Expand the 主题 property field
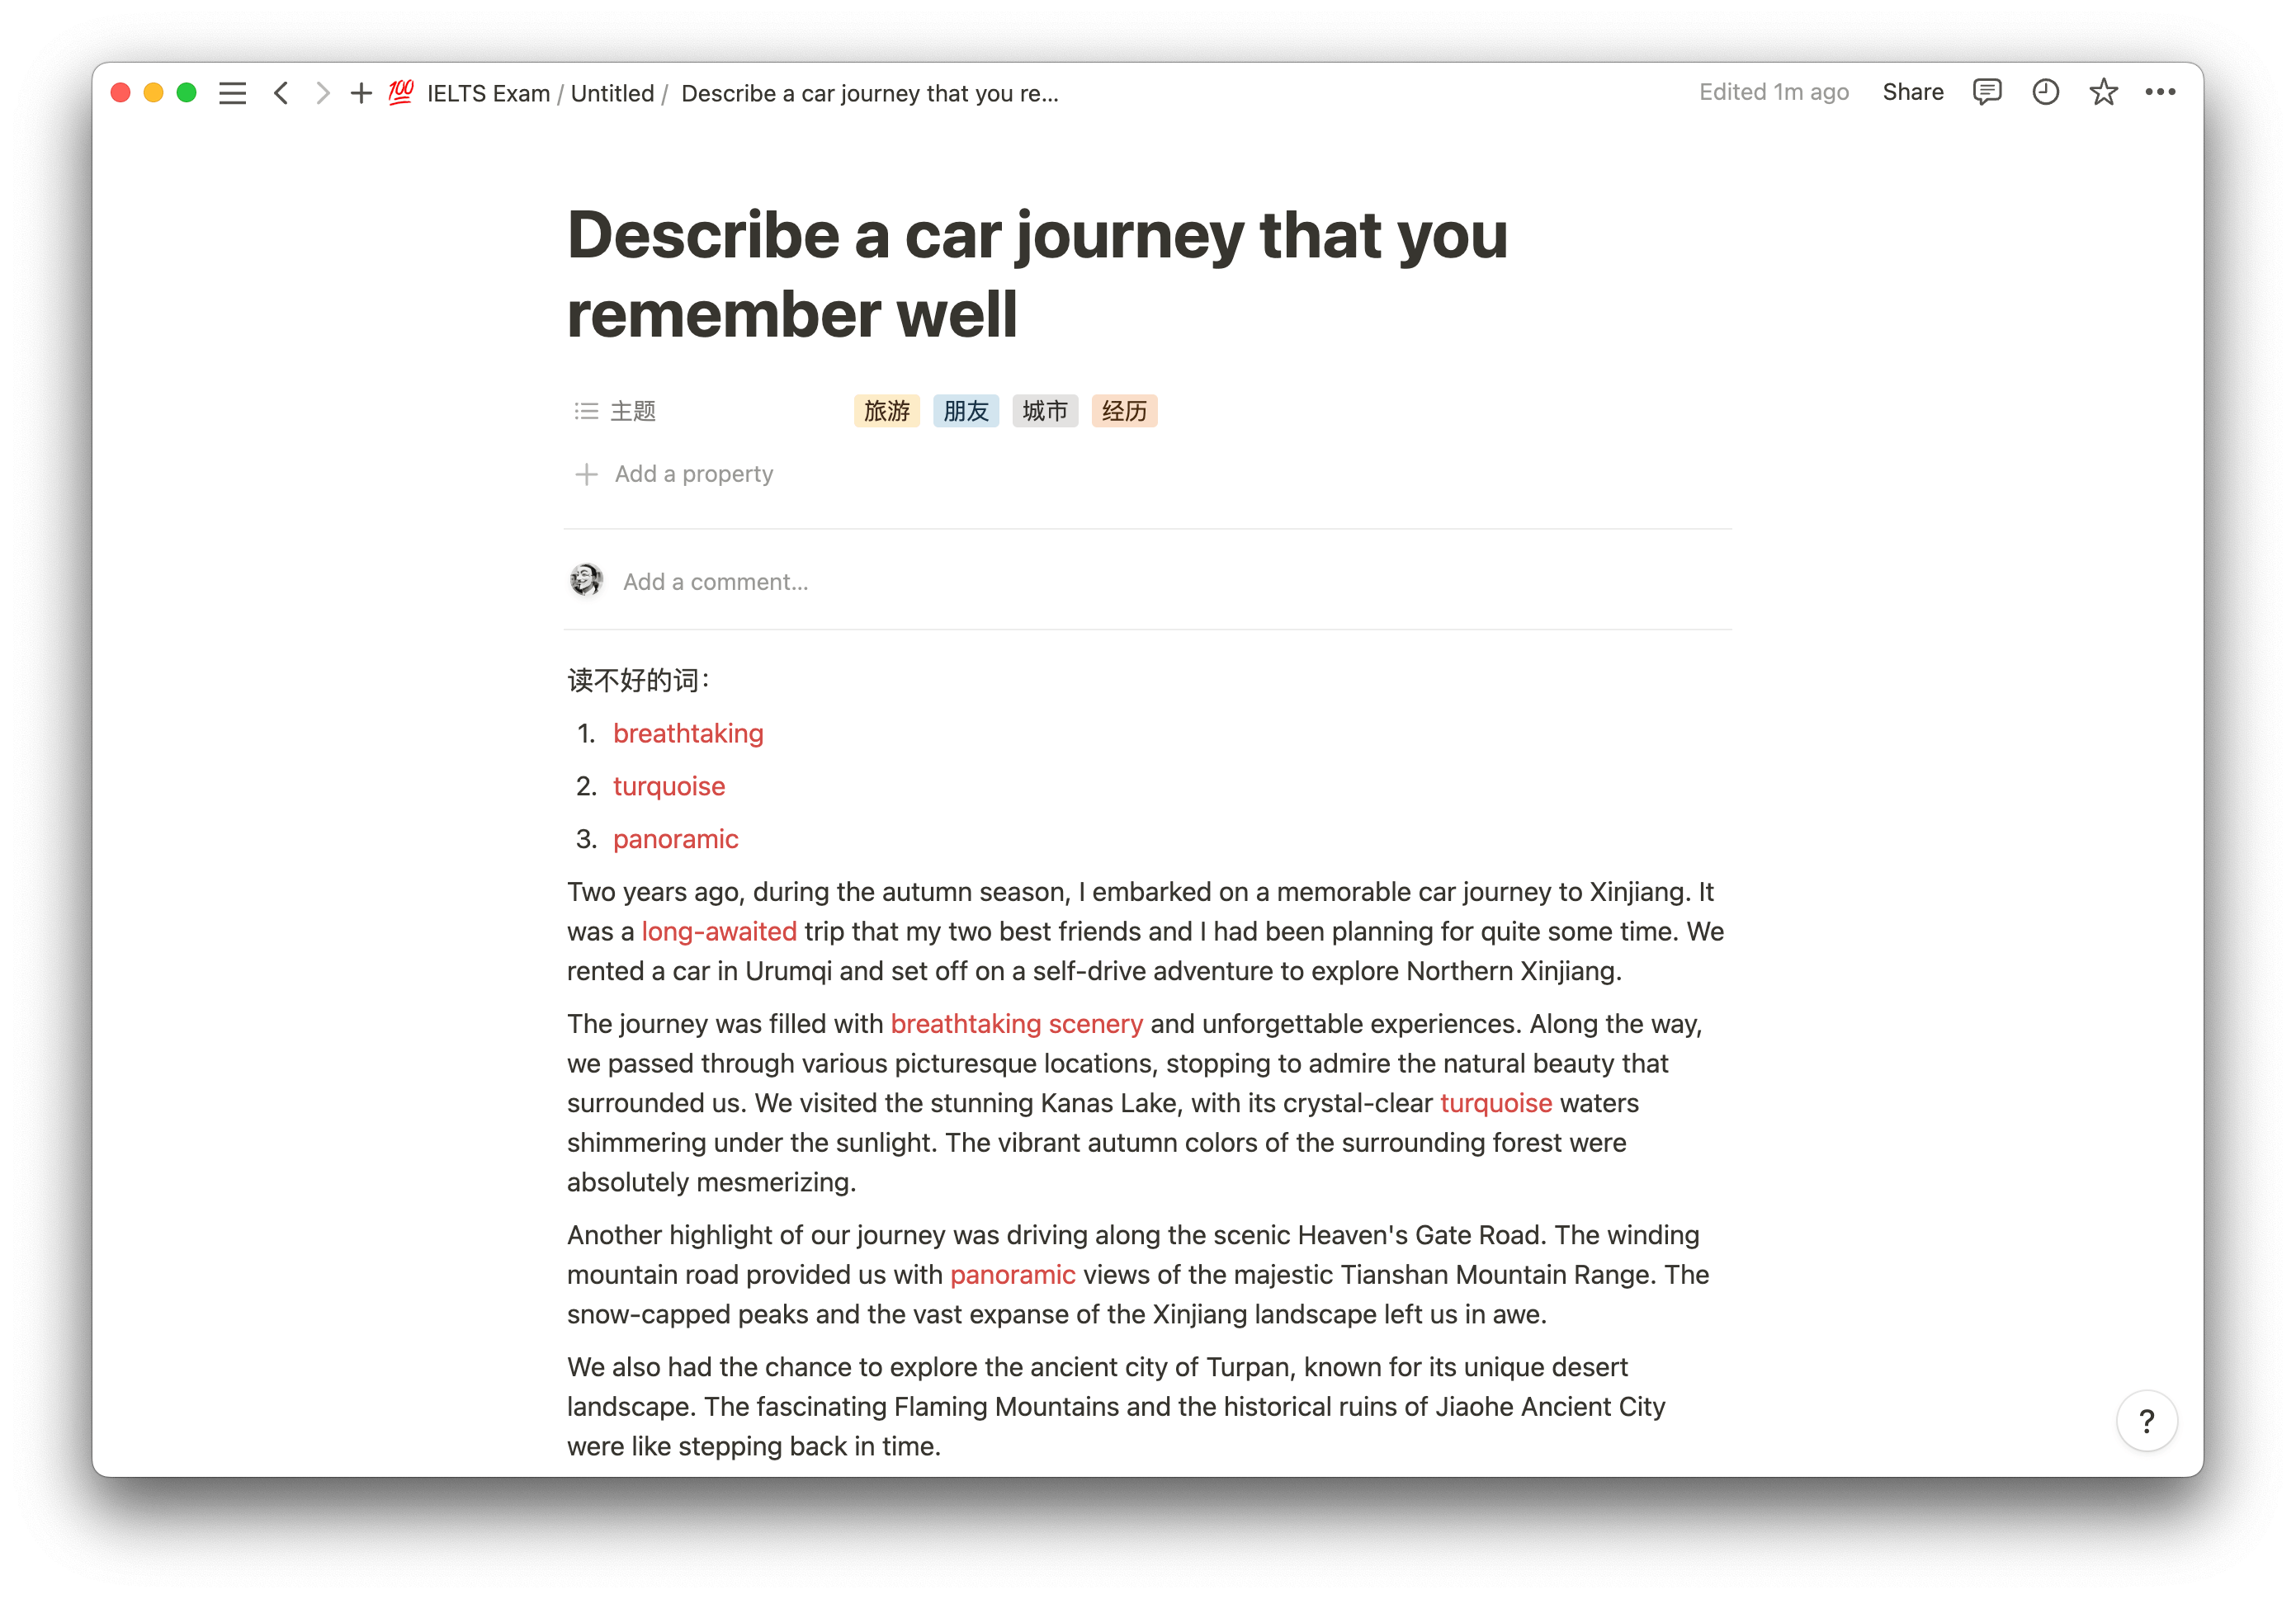 tap(631, 410)
